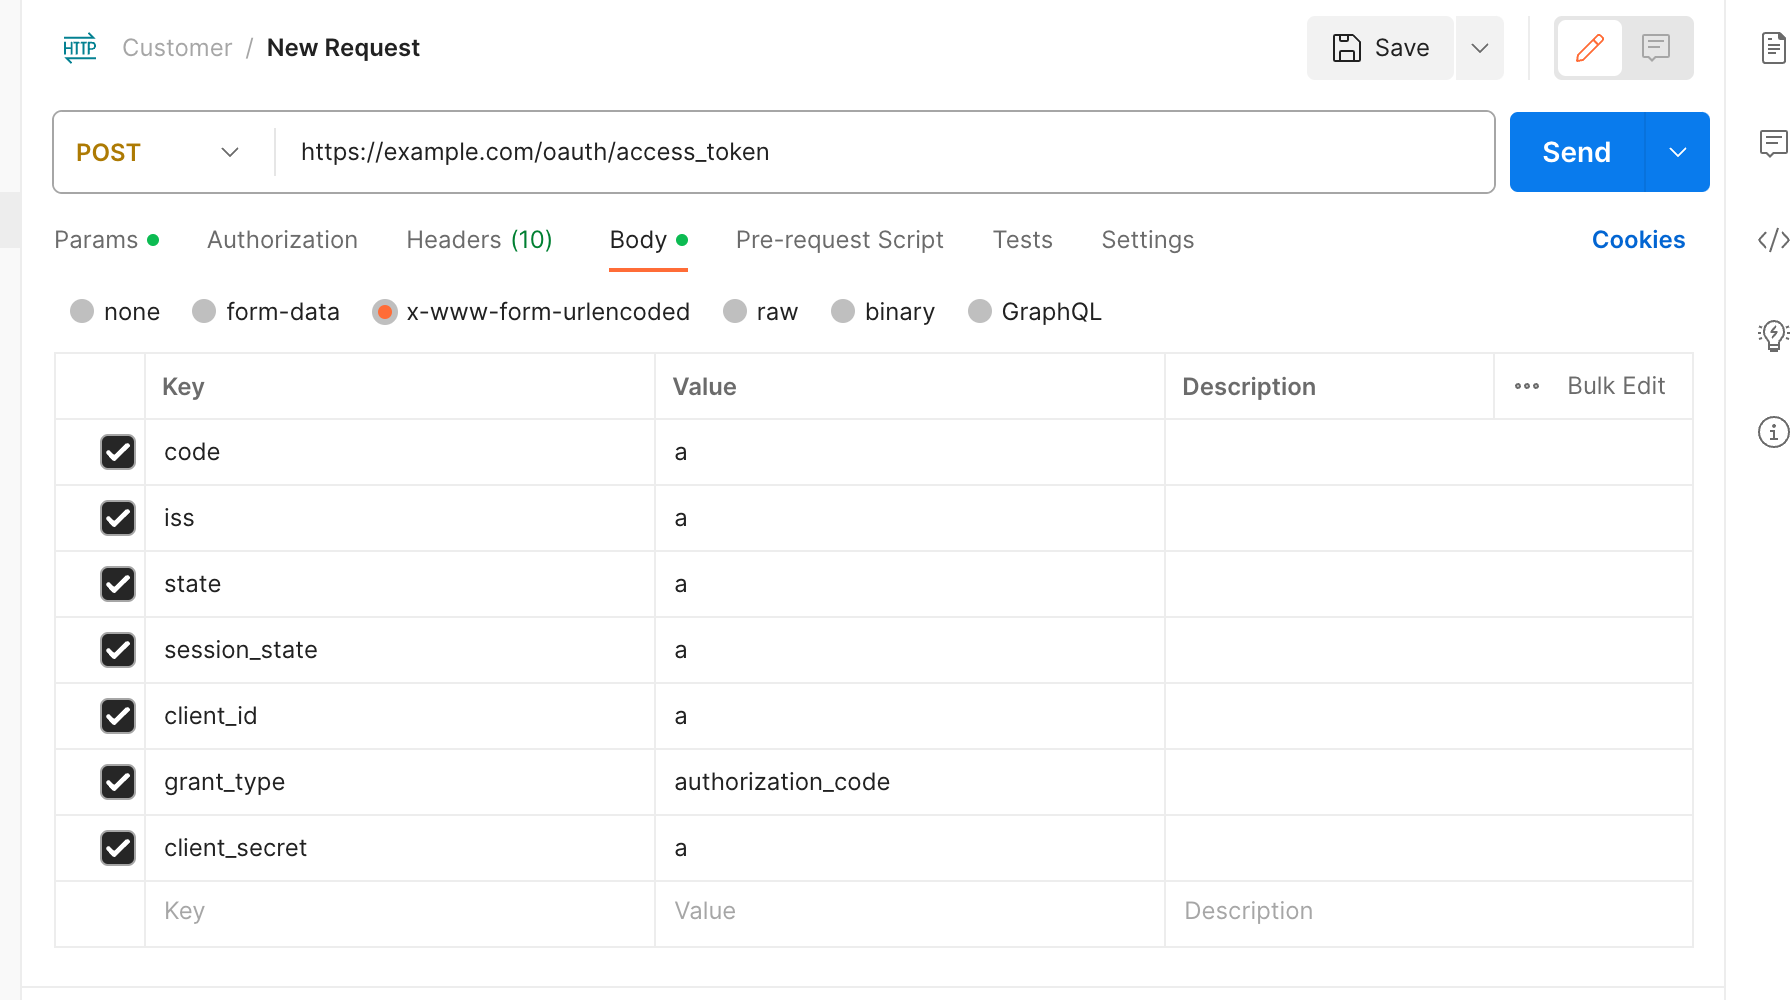Open the Comments panel from right sidebar
1792x1000 pixels.
[1774, 144]
